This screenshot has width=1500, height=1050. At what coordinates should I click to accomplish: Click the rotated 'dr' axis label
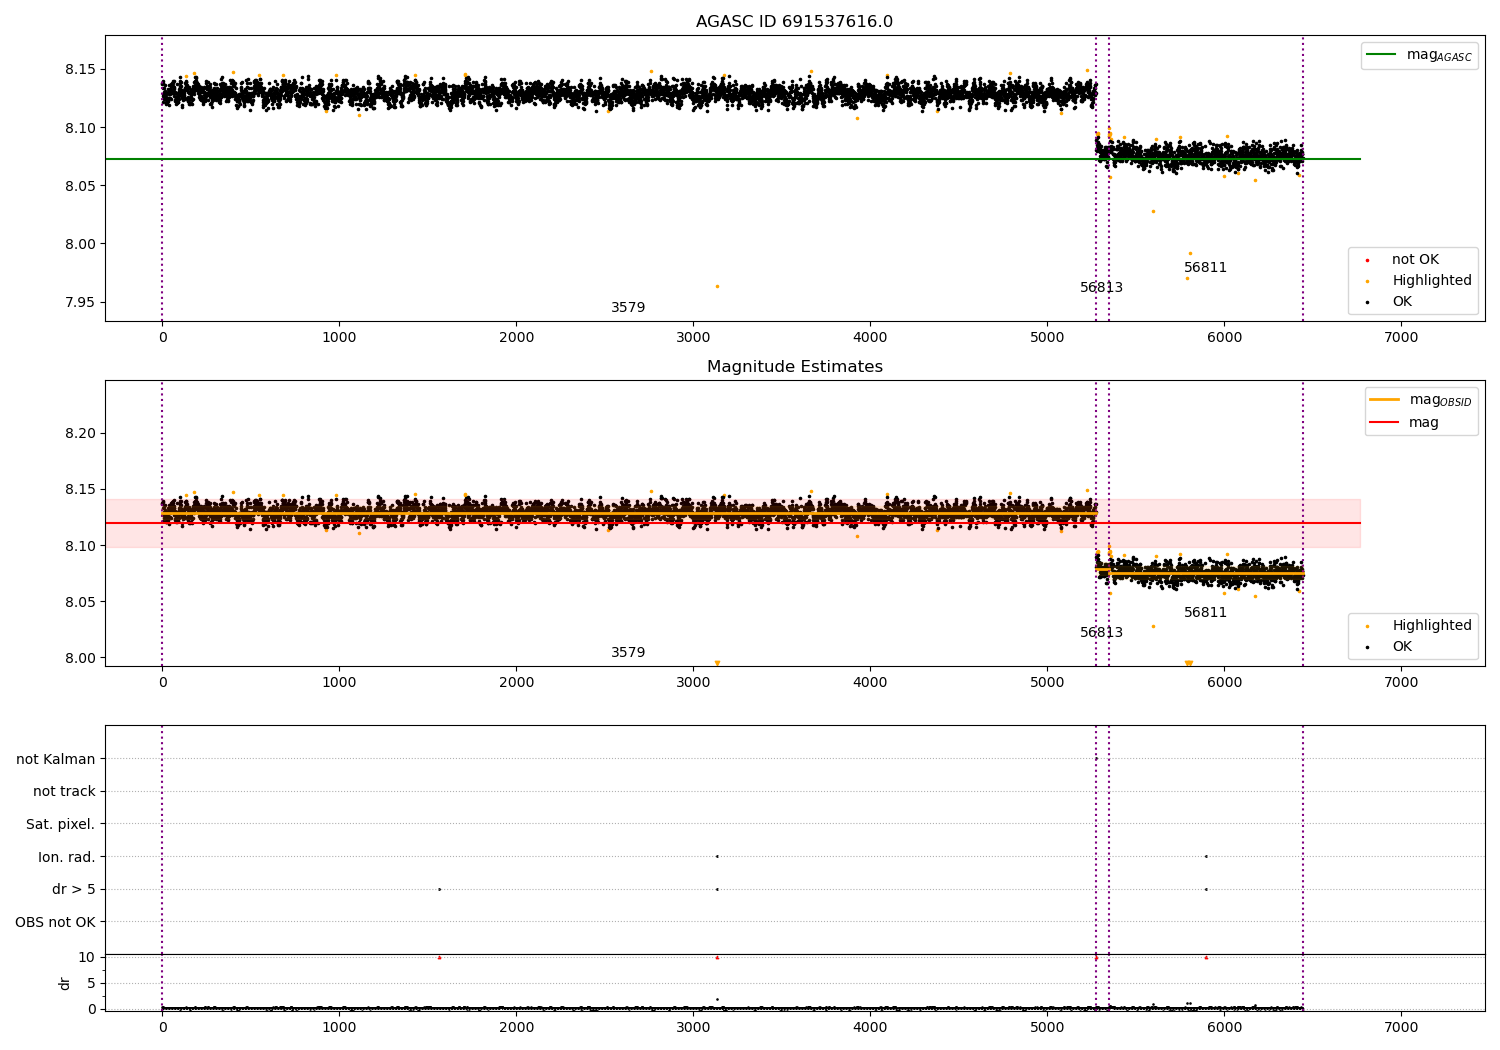(65, 983)
